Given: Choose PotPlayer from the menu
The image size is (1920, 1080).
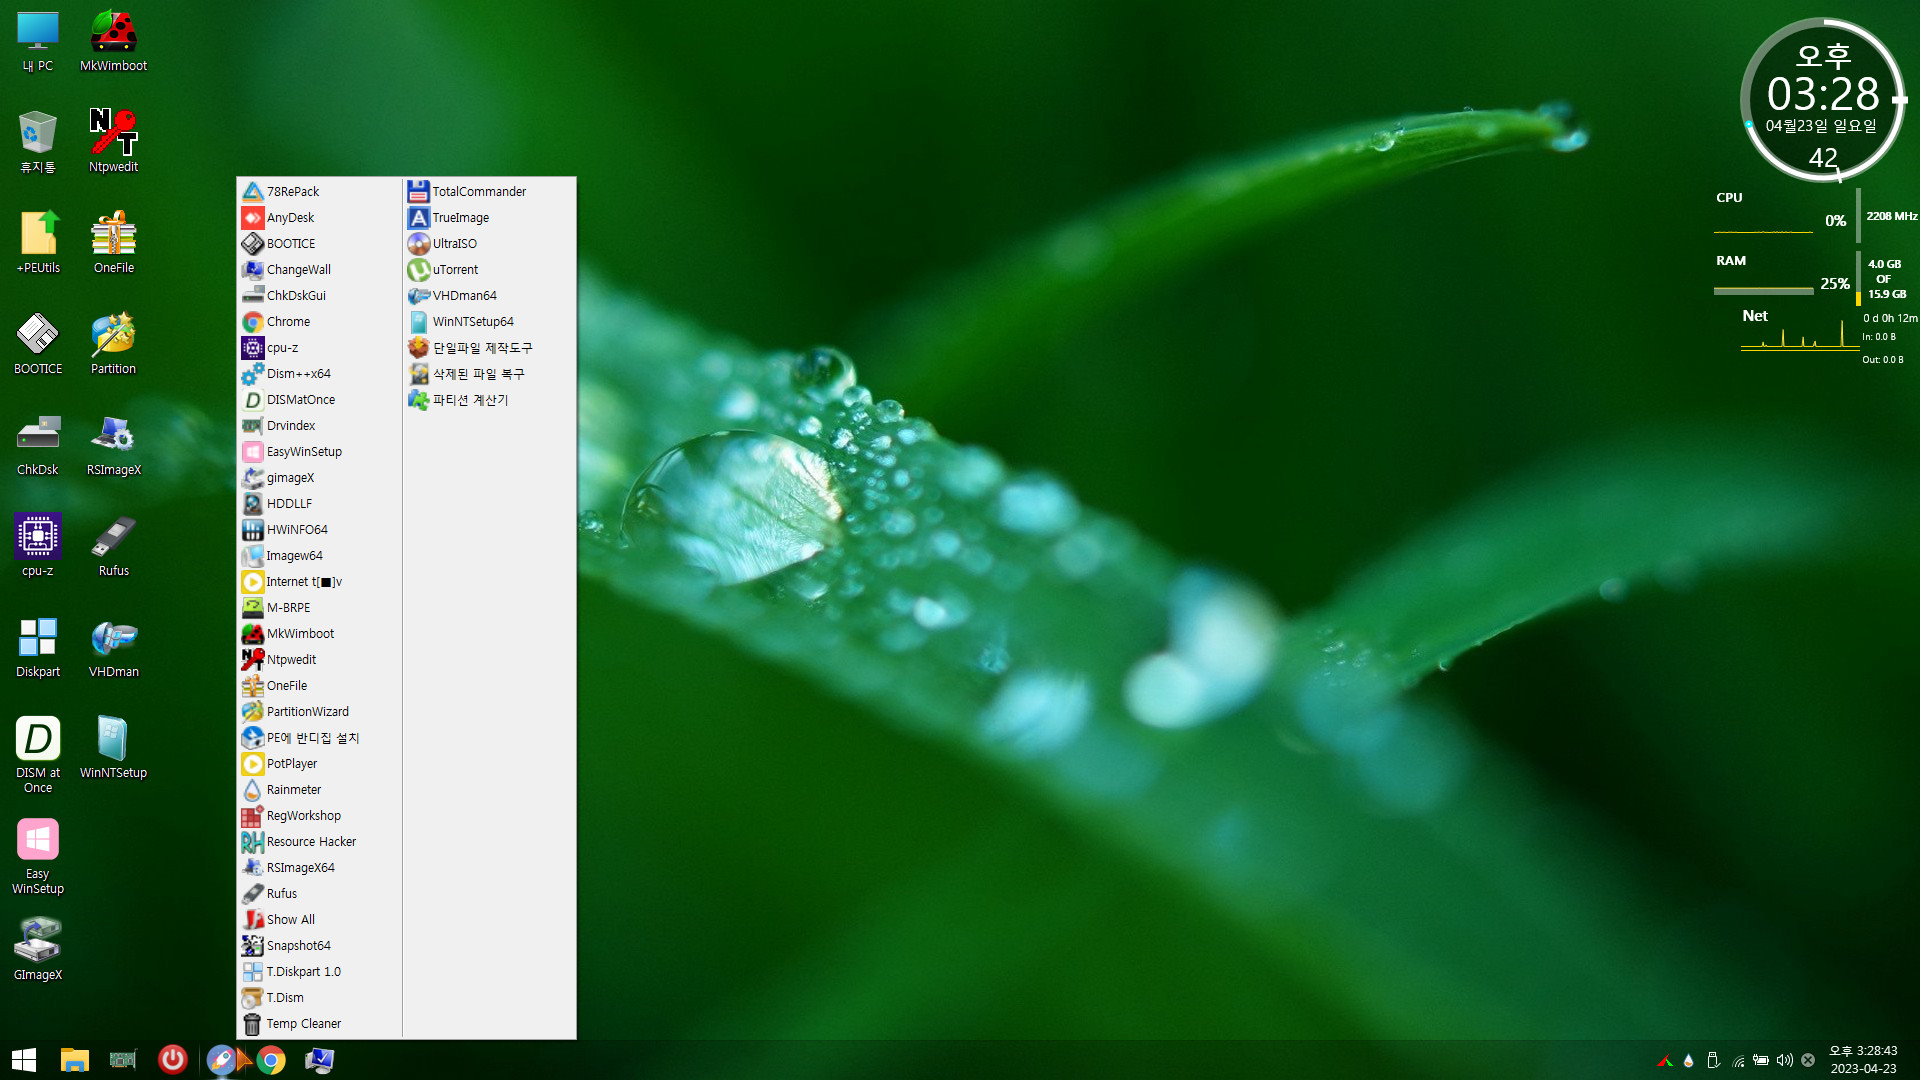Looking at the screenshot, I should (319, 763).
